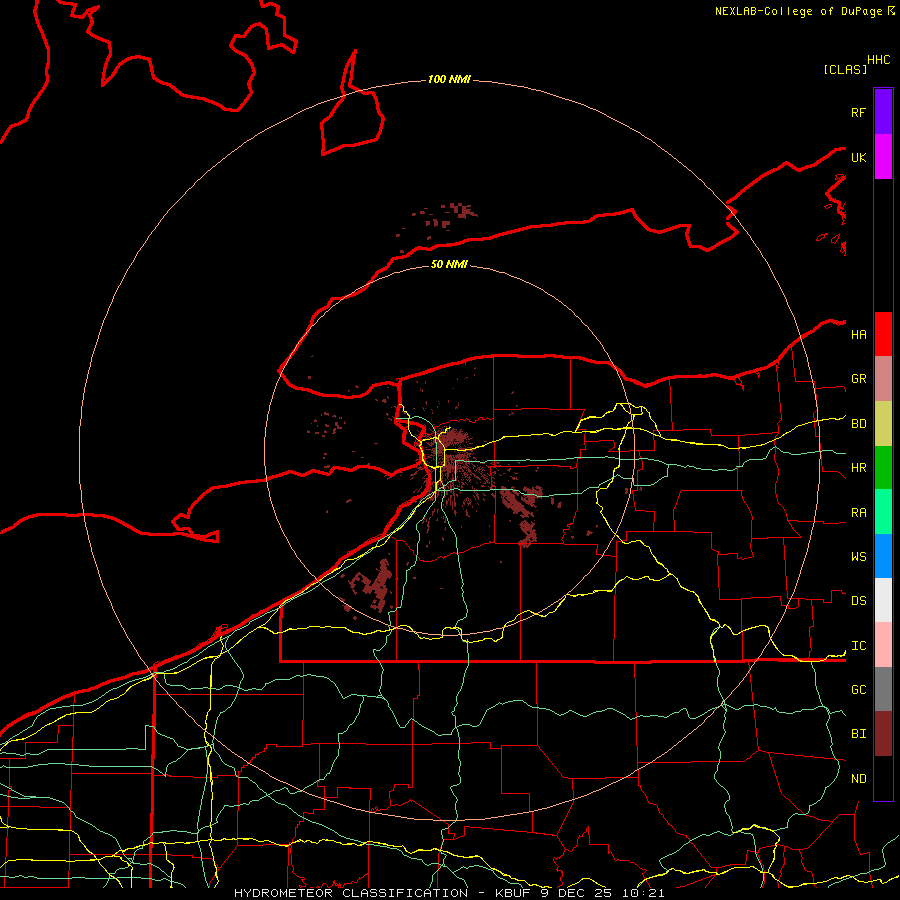Click the GC gray legend swatch
Viewport: 900px width, 900px height.
(883, 689)
